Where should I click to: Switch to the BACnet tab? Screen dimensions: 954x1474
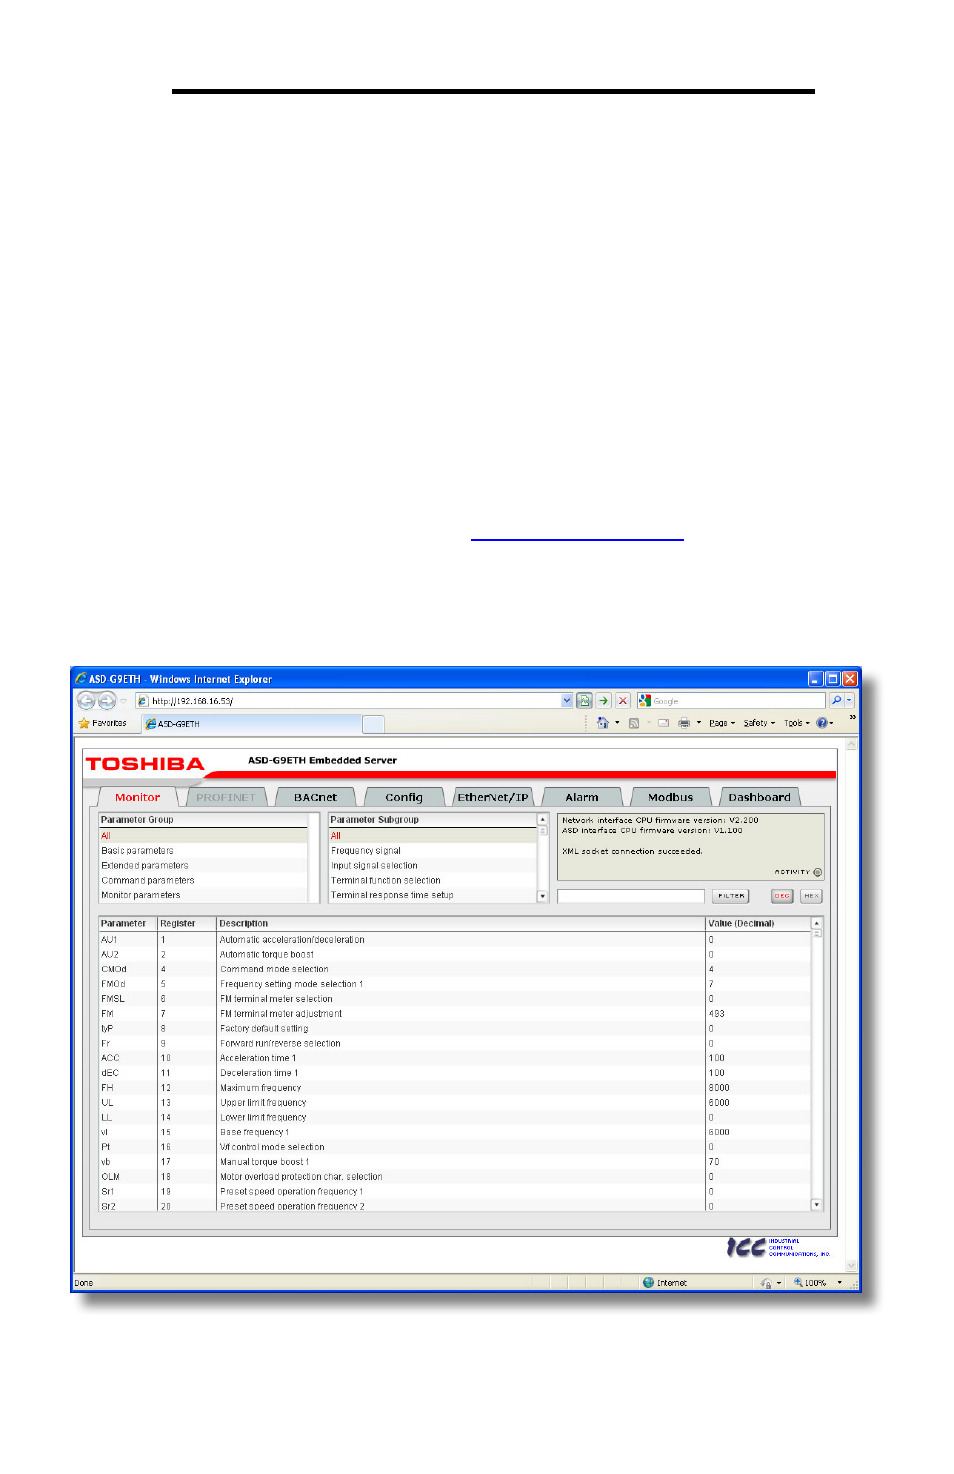(315, 797)
